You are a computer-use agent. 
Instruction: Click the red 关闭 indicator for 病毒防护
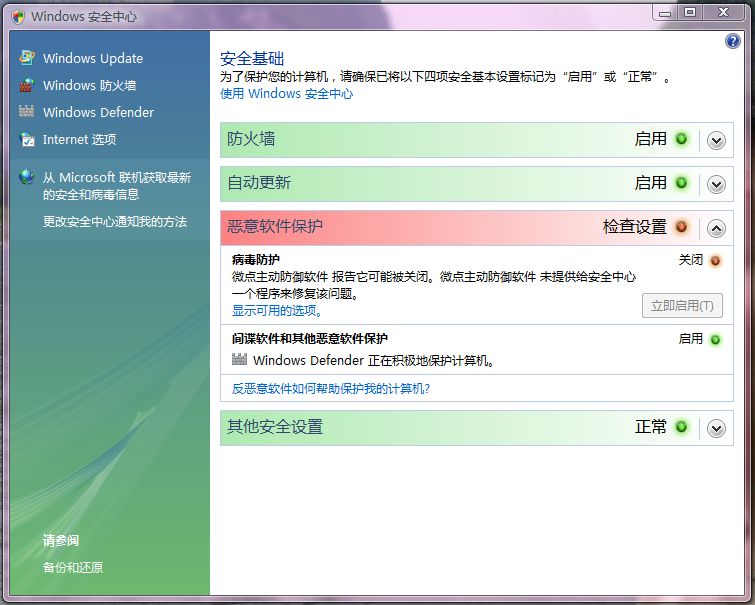tap(716, 261)
